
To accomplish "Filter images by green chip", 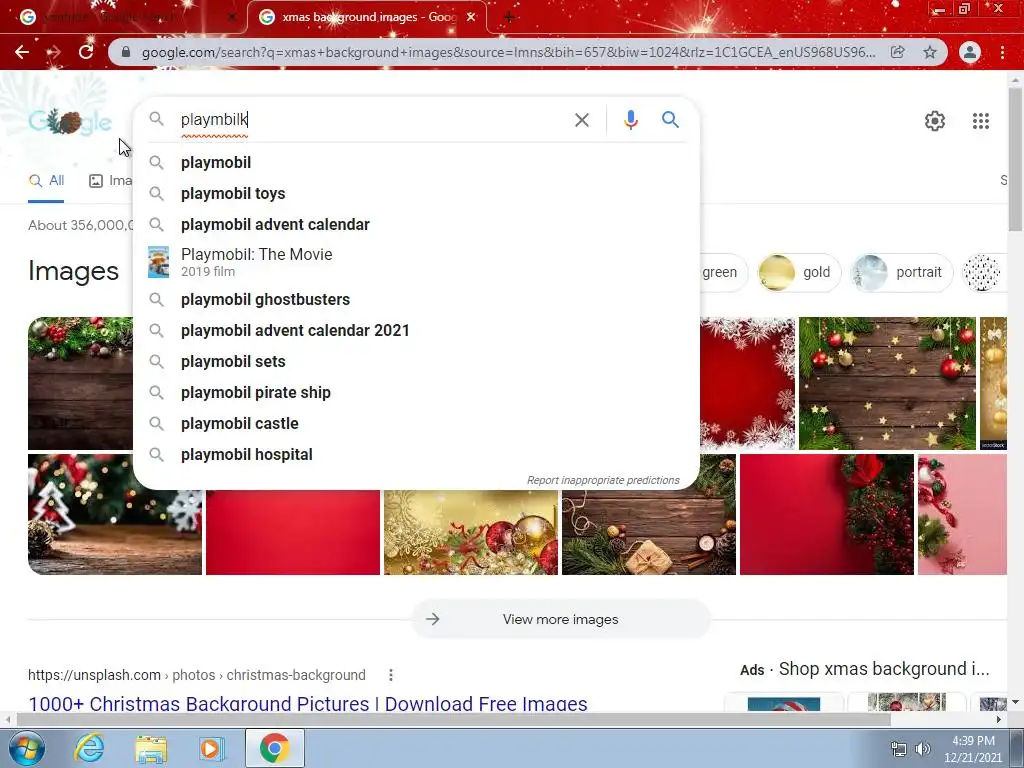I will pos(724,272).
